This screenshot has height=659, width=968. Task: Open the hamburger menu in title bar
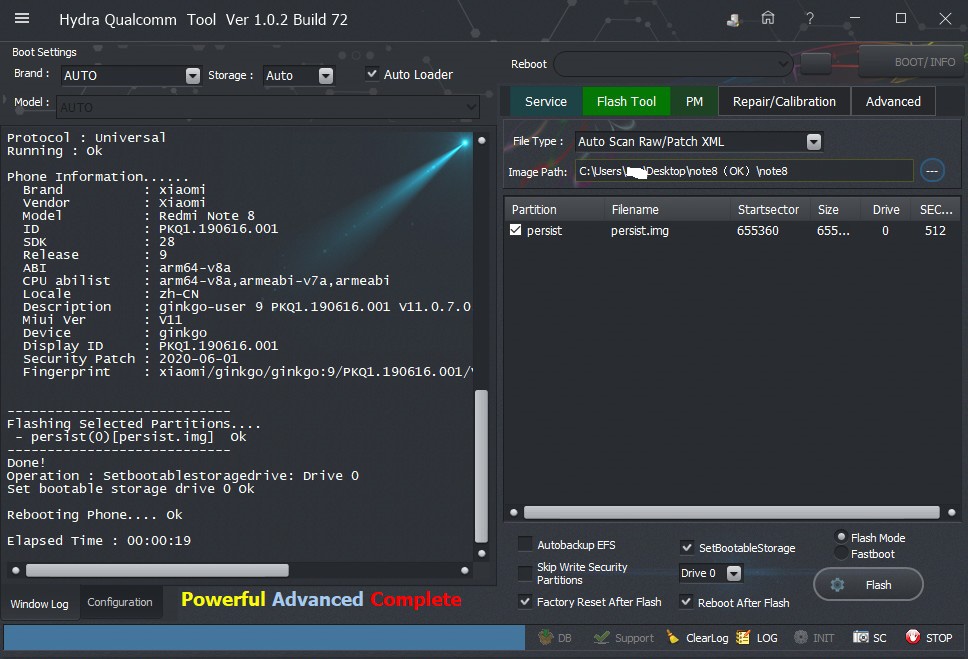(x=22, y=19)
